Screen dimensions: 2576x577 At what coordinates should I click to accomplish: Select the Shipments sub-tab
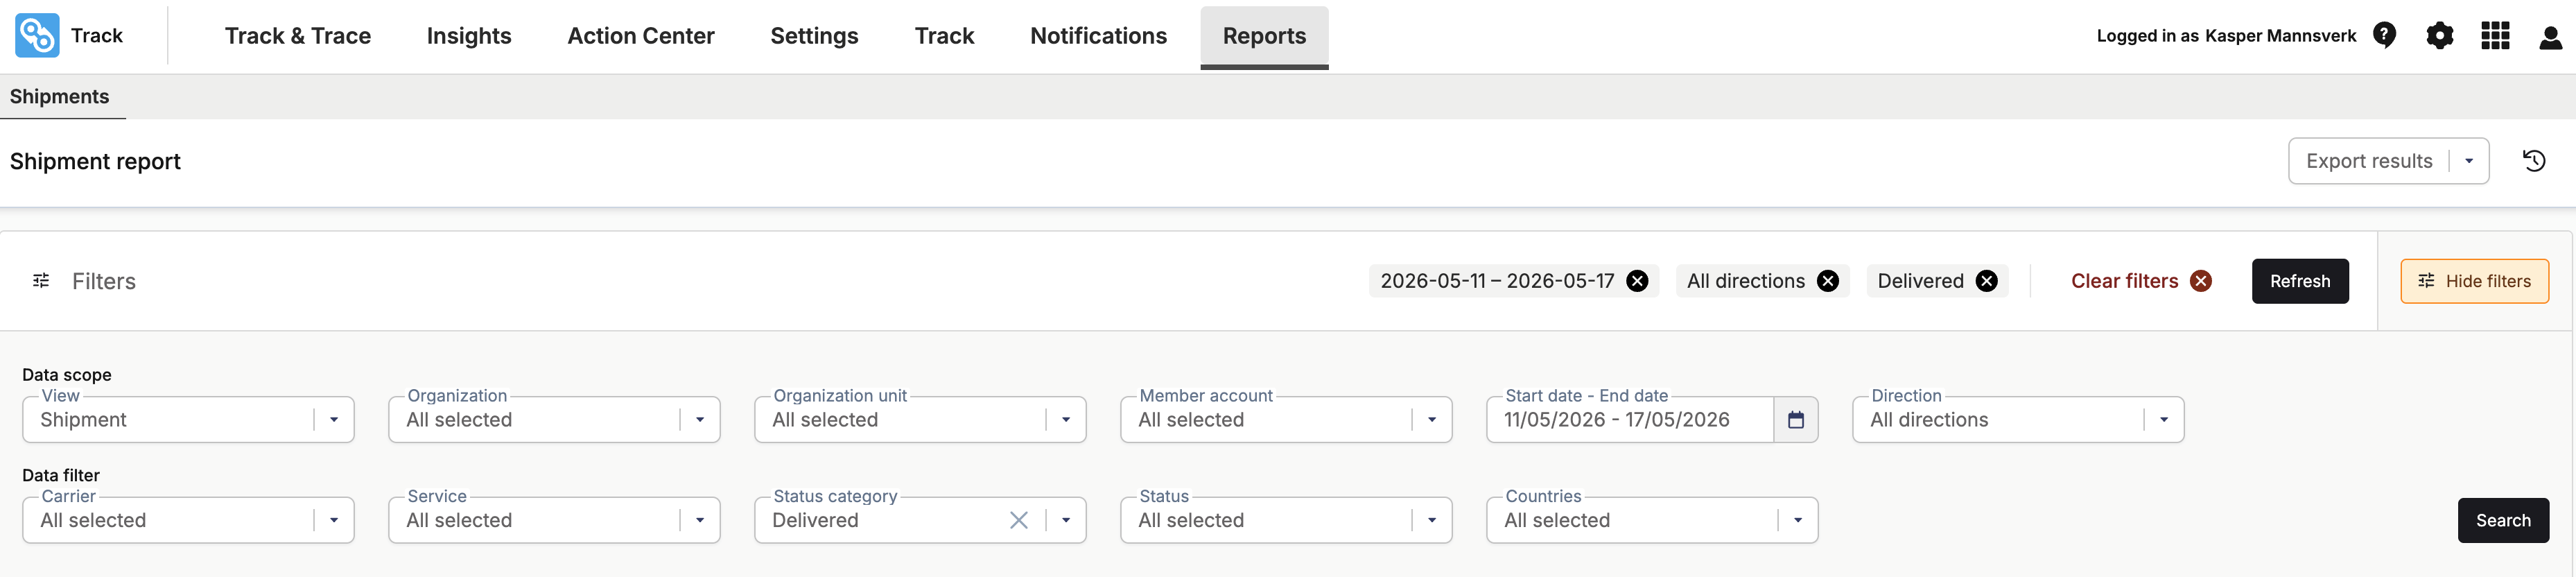[60, 97]
